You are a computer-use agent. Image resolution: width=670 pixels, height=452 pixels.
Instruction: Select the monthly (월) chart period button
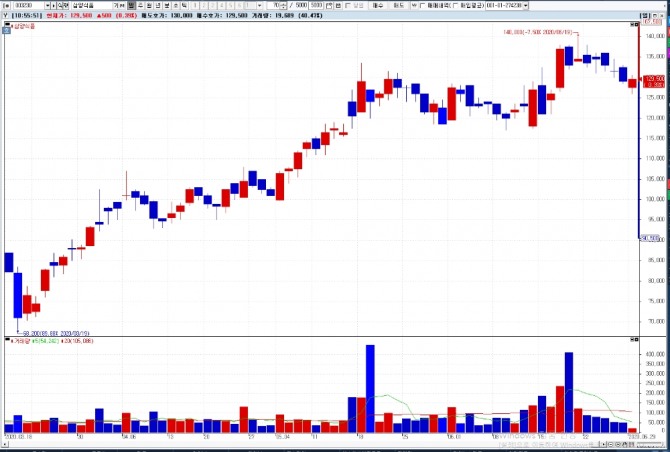[149, 6]
